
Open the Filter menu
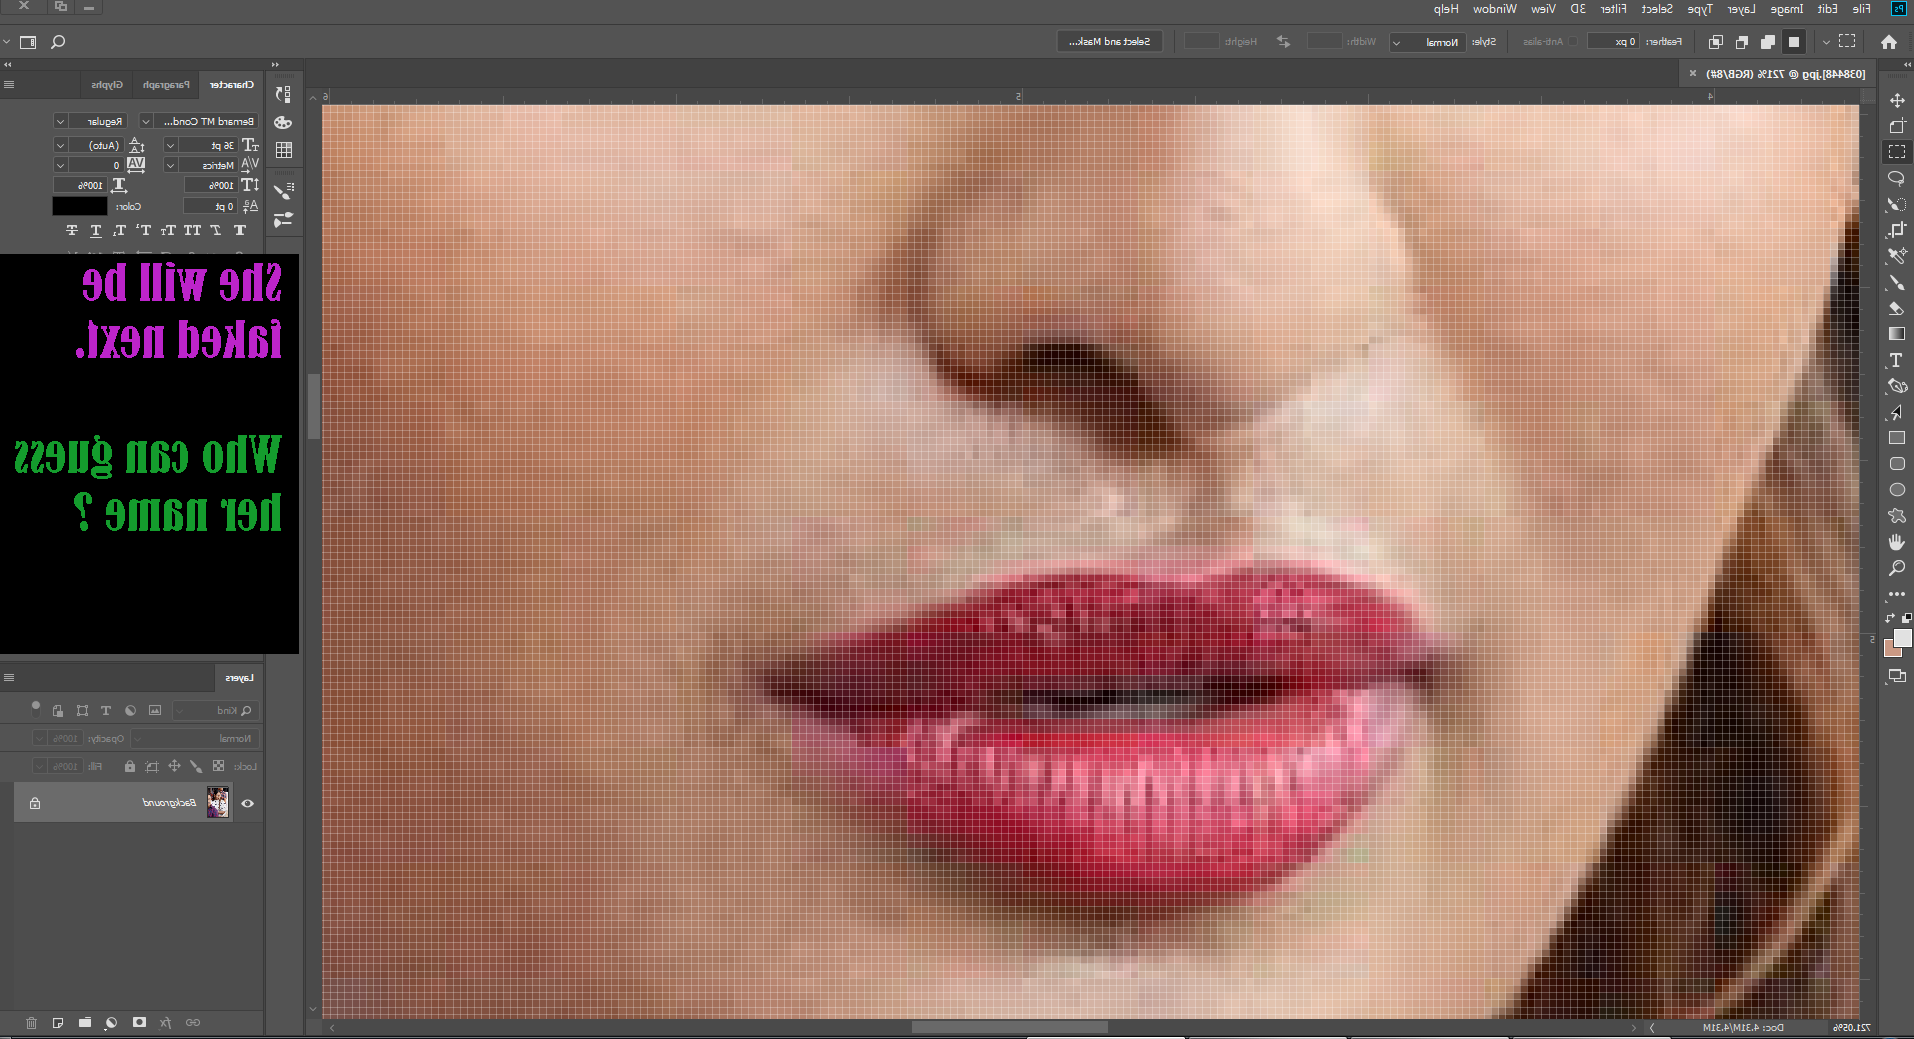coord(1613,9)
